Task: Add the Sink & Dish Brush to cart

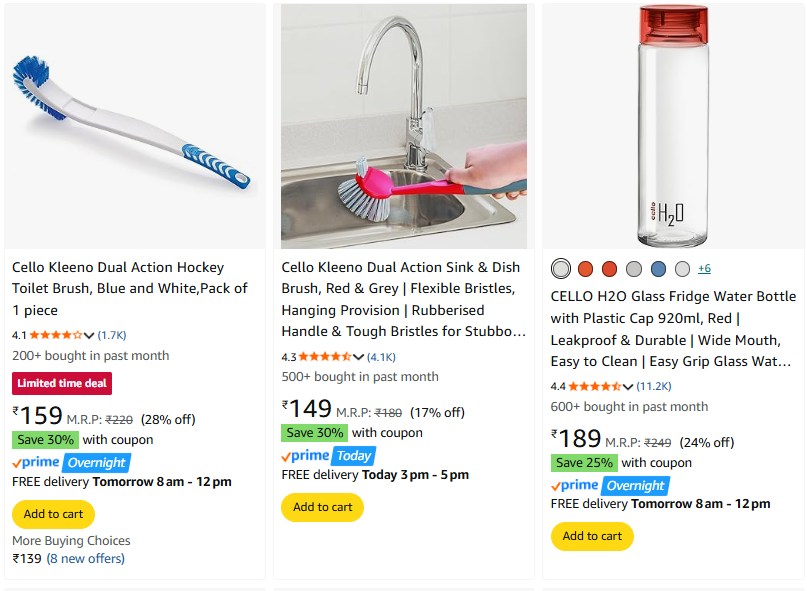Action: tap(322, 507)
